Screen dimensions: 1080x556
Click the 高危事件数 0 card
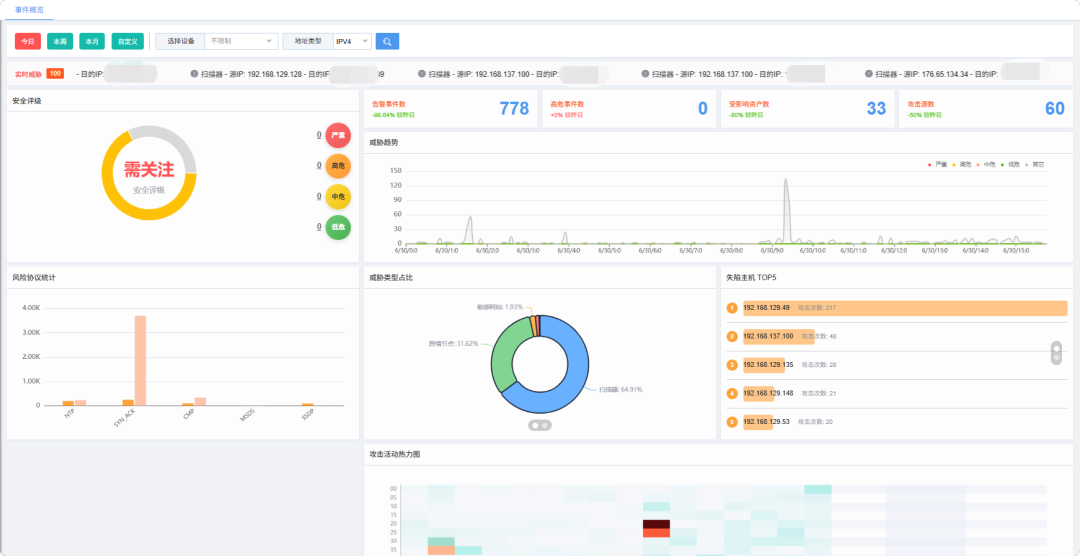629,109
